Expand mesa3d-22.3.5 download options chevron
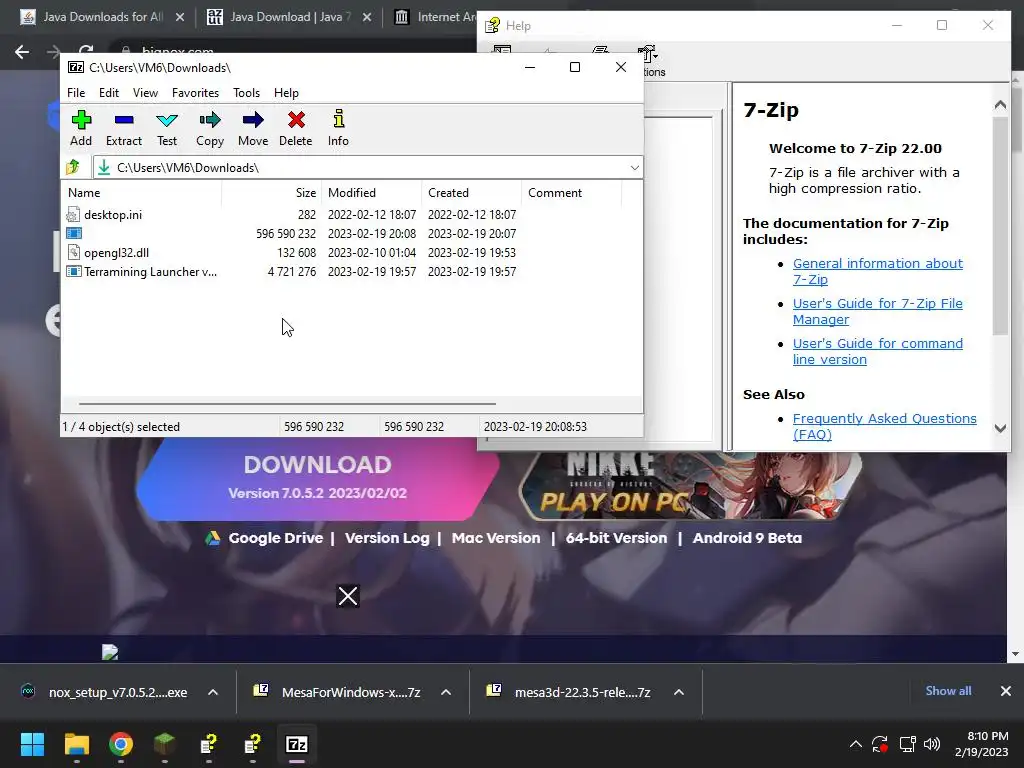 tap(679, 692)
